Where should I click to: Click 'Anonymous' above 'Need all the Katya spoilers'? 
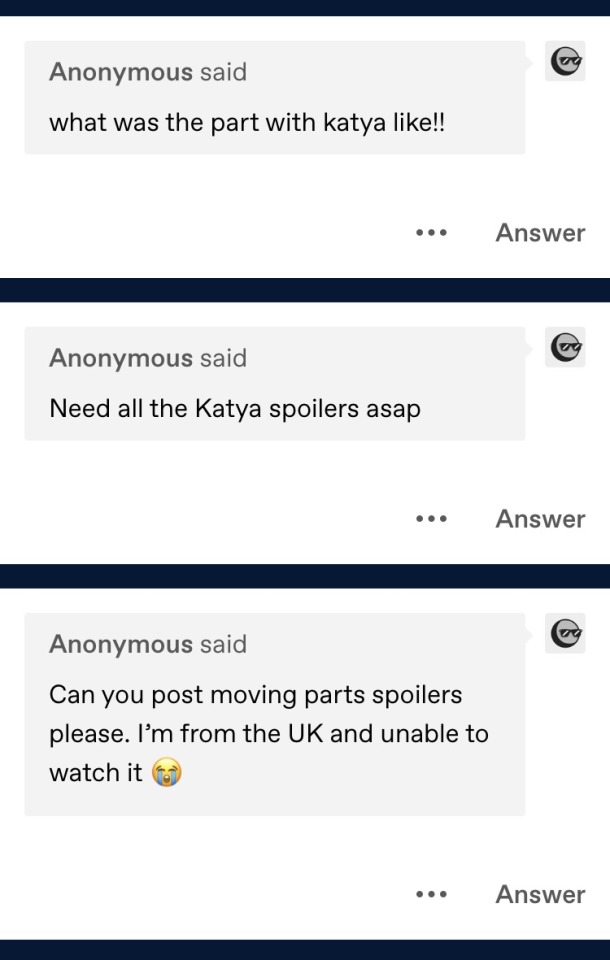(120, 358)
